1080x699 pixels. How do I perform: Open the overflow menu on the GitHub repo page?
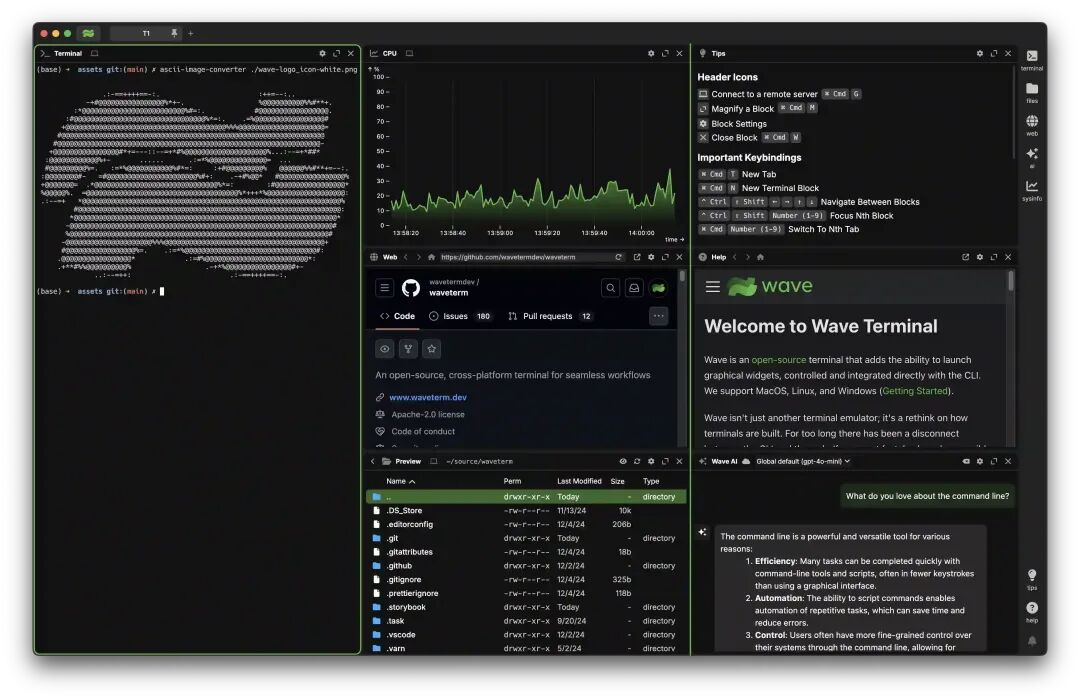tap(659, 316)
